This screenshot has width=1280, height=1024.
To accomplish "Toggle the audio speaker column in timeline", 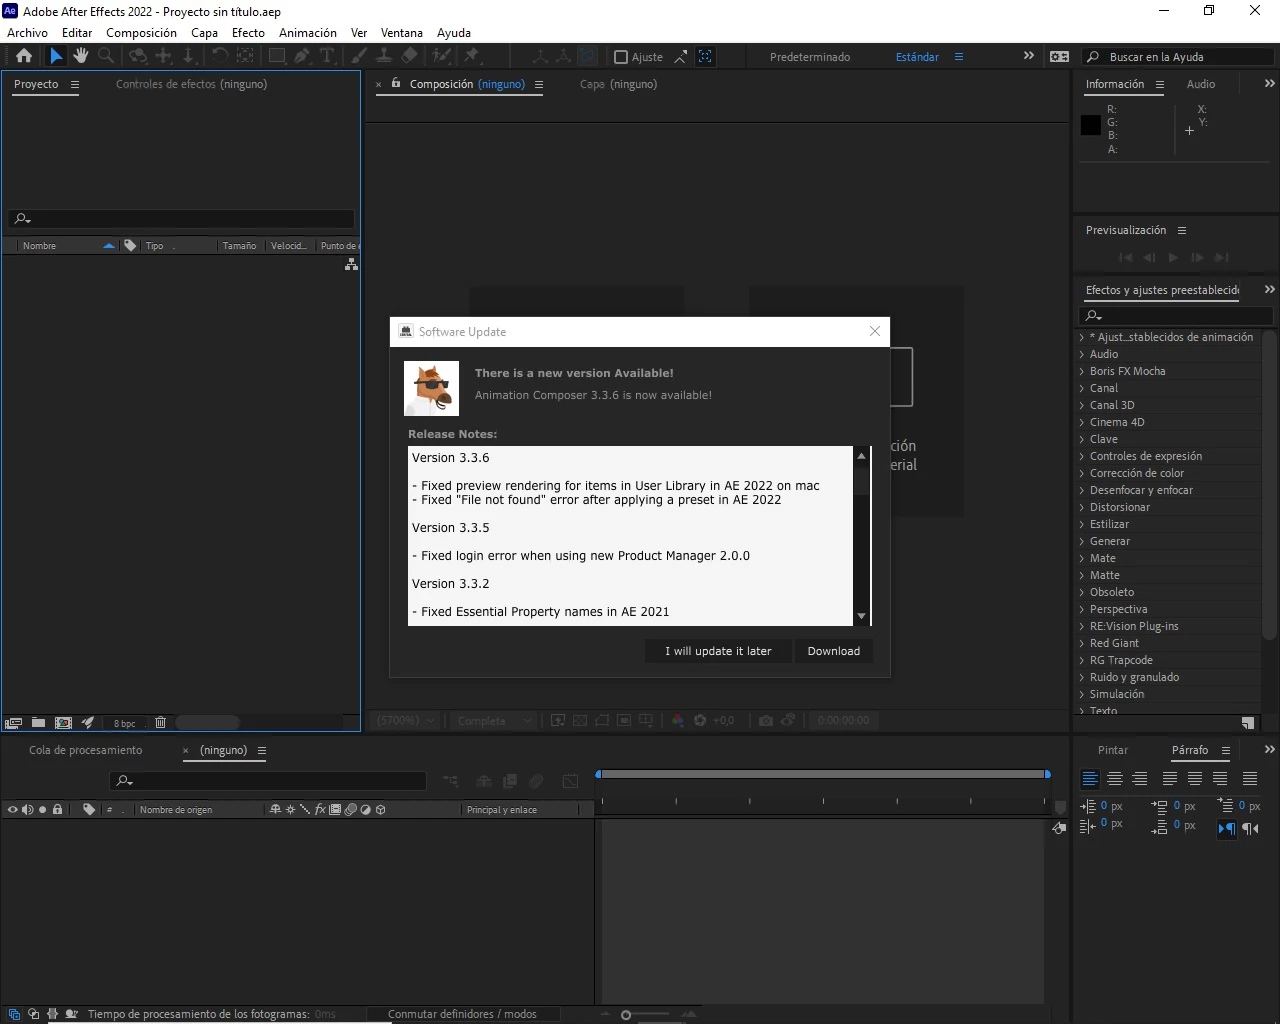I will click(x=27, y=809).
